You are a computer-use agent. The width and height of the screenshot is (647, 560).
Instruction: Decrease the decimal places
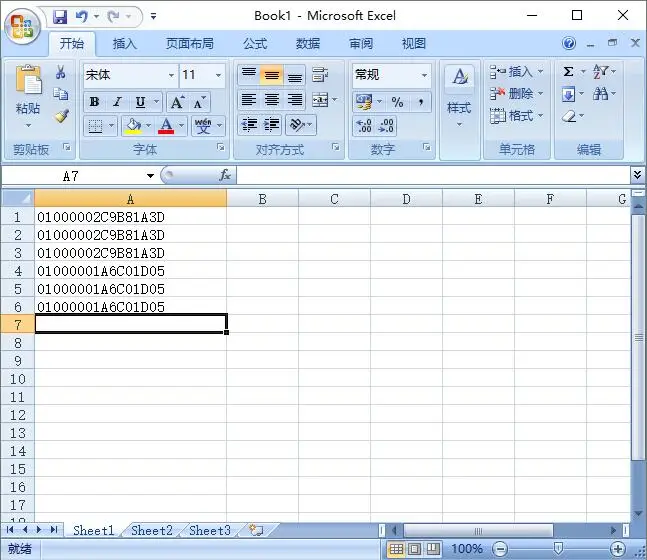[386, 125]
